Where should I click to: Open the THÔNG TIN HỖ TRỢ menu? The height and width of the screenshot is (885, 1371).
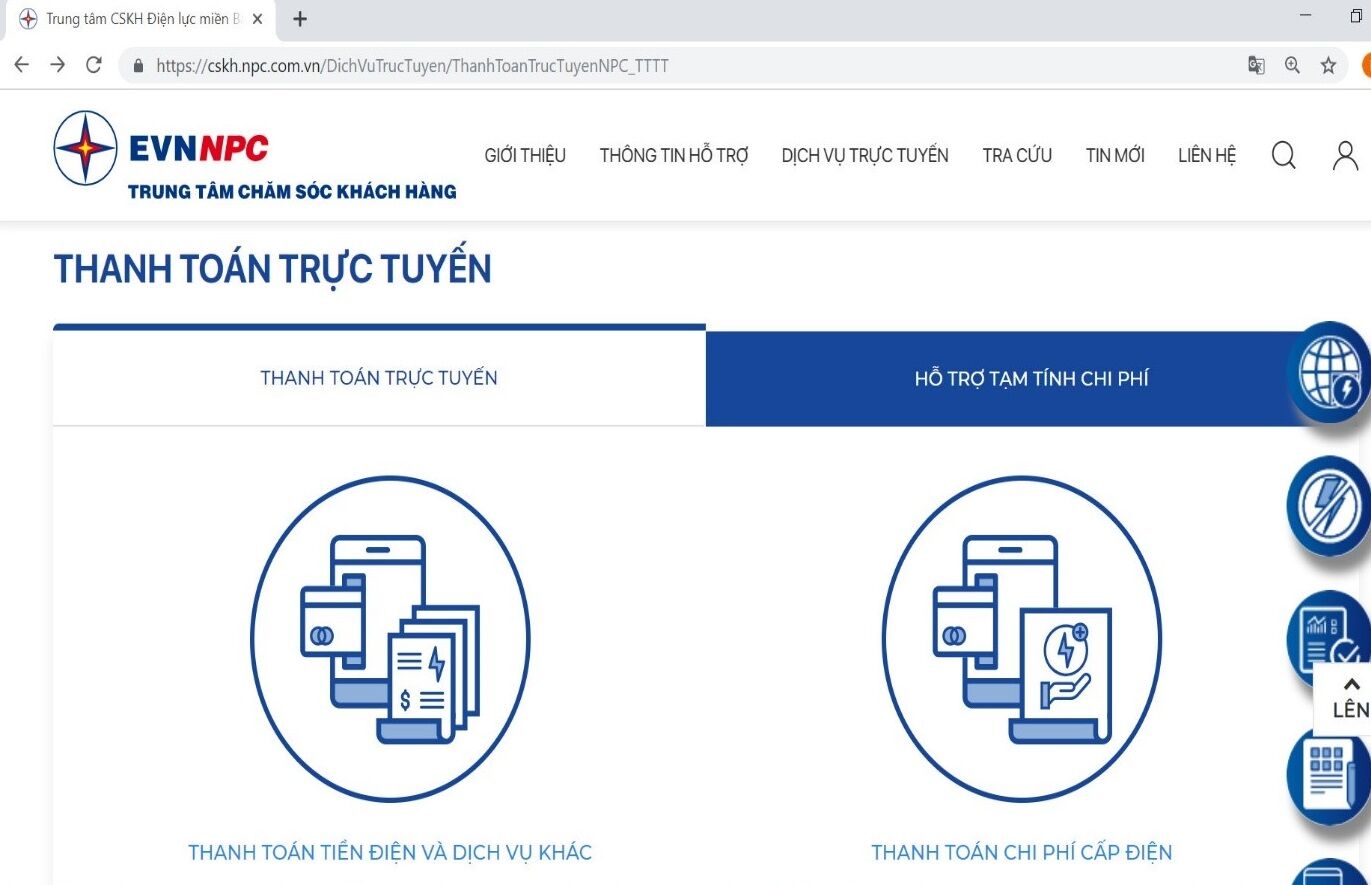pos(674,155)
